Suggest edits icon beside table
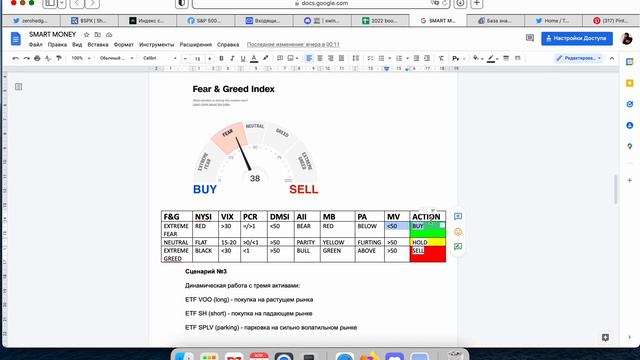 click(x=458, y=247)
